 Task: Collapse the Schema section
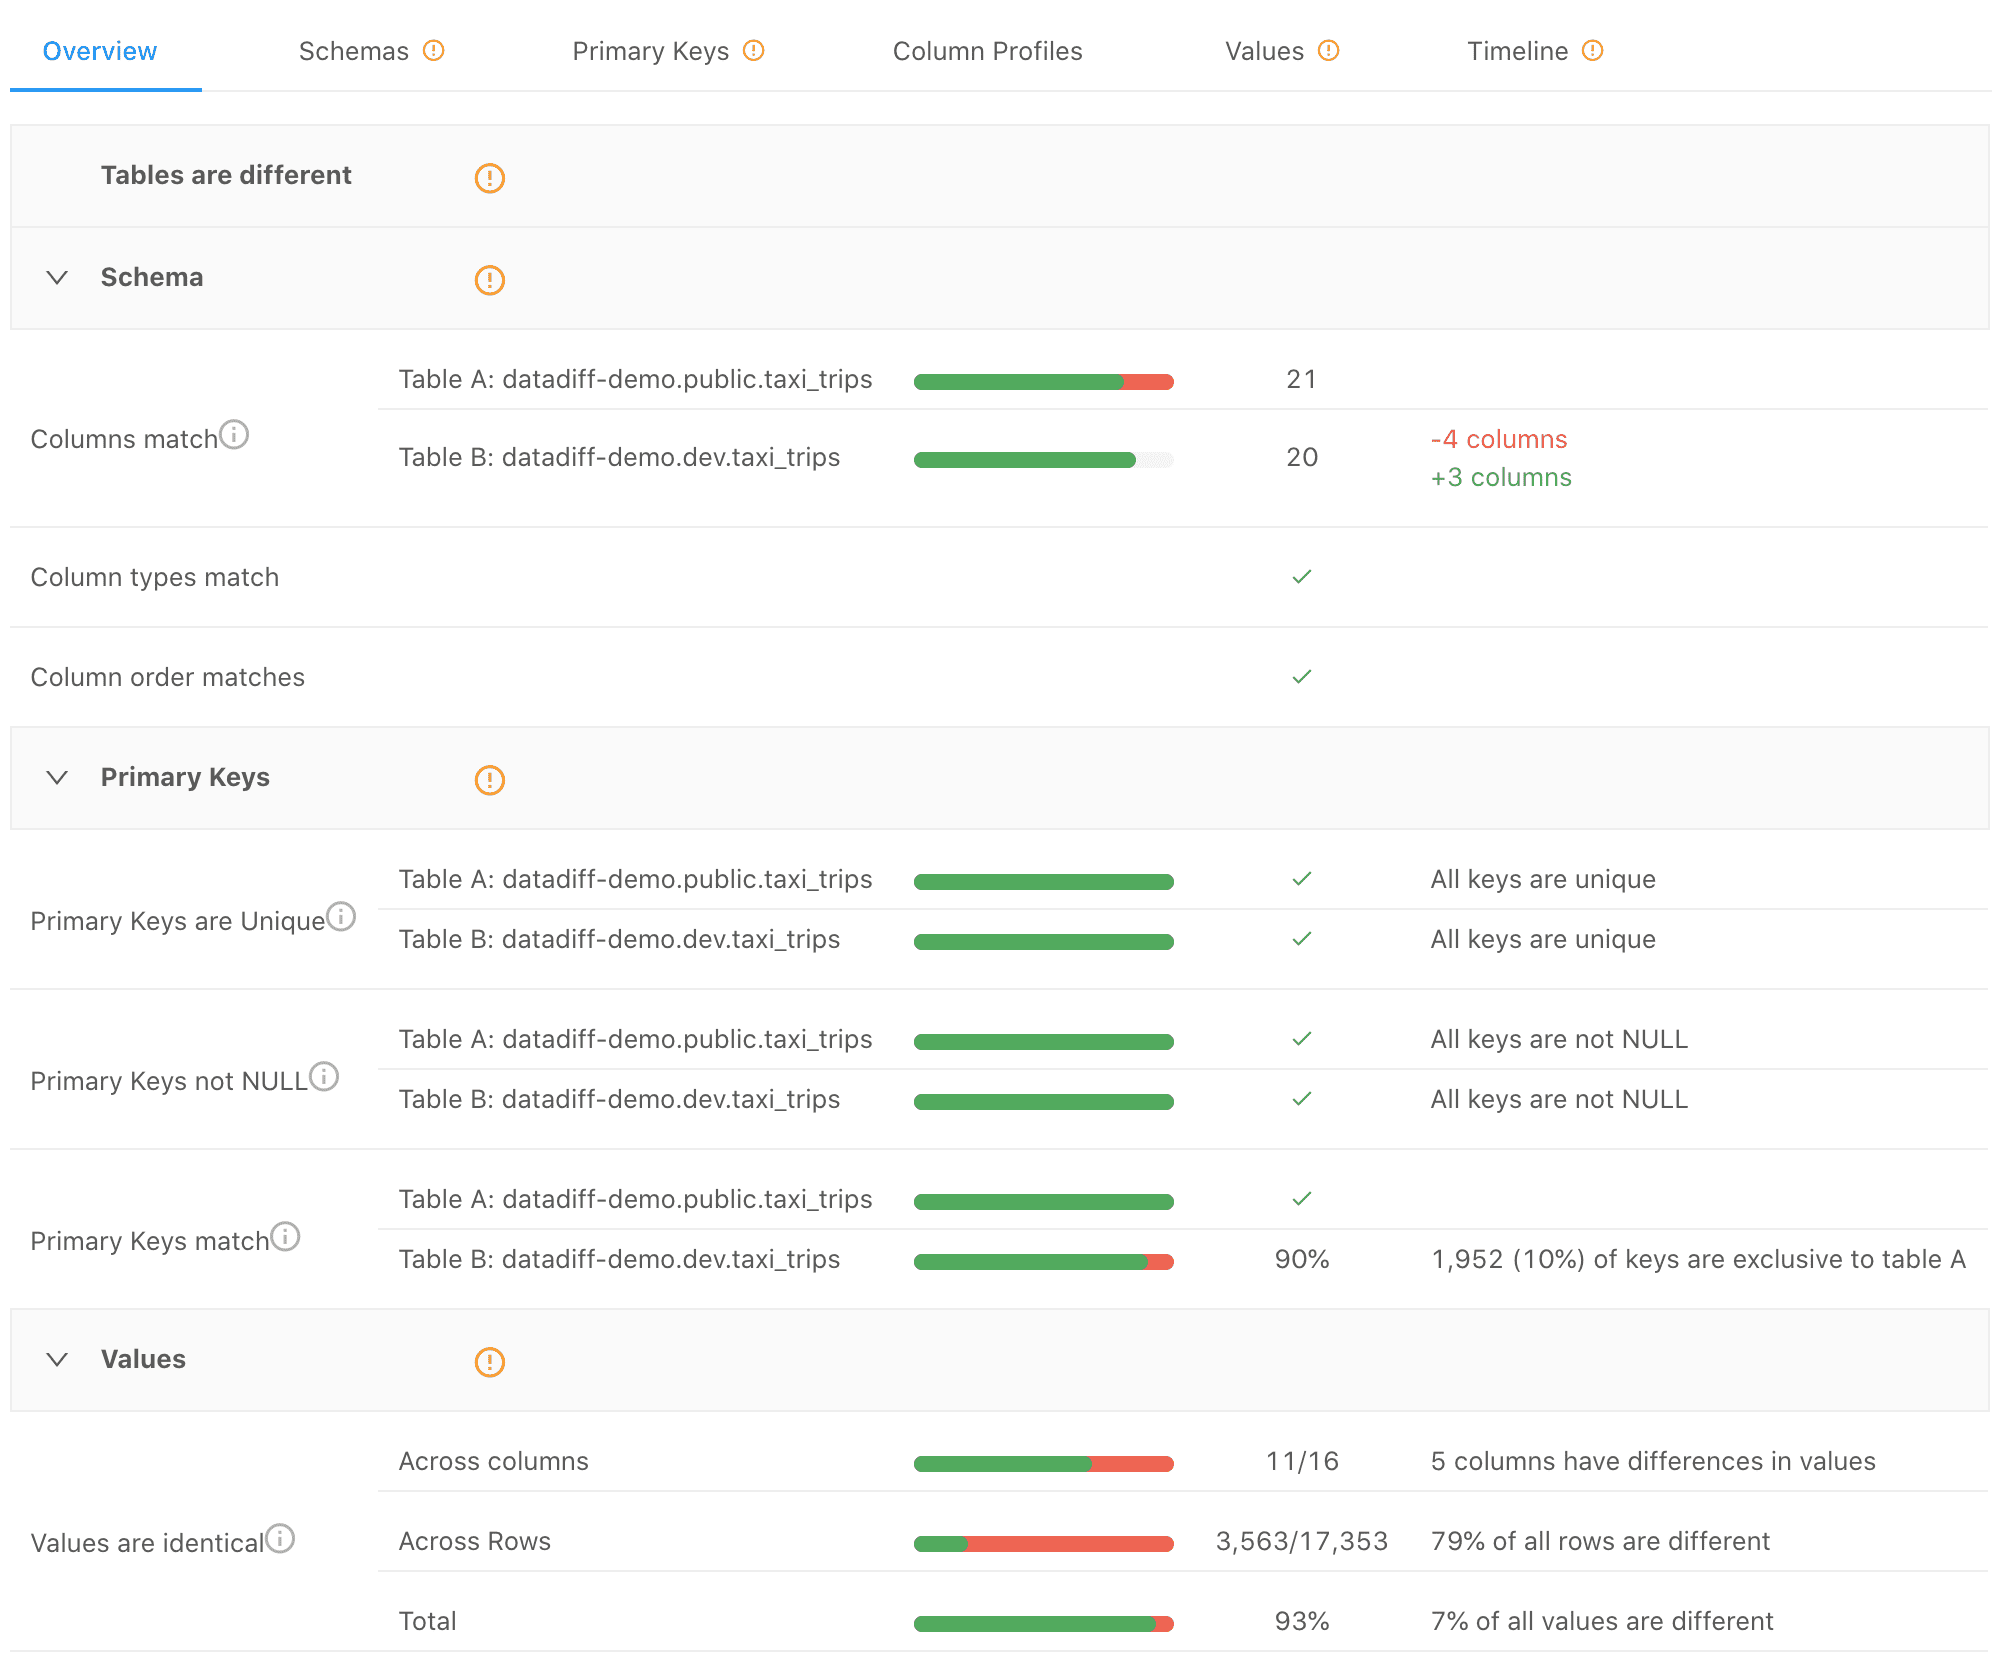point(57,279)
